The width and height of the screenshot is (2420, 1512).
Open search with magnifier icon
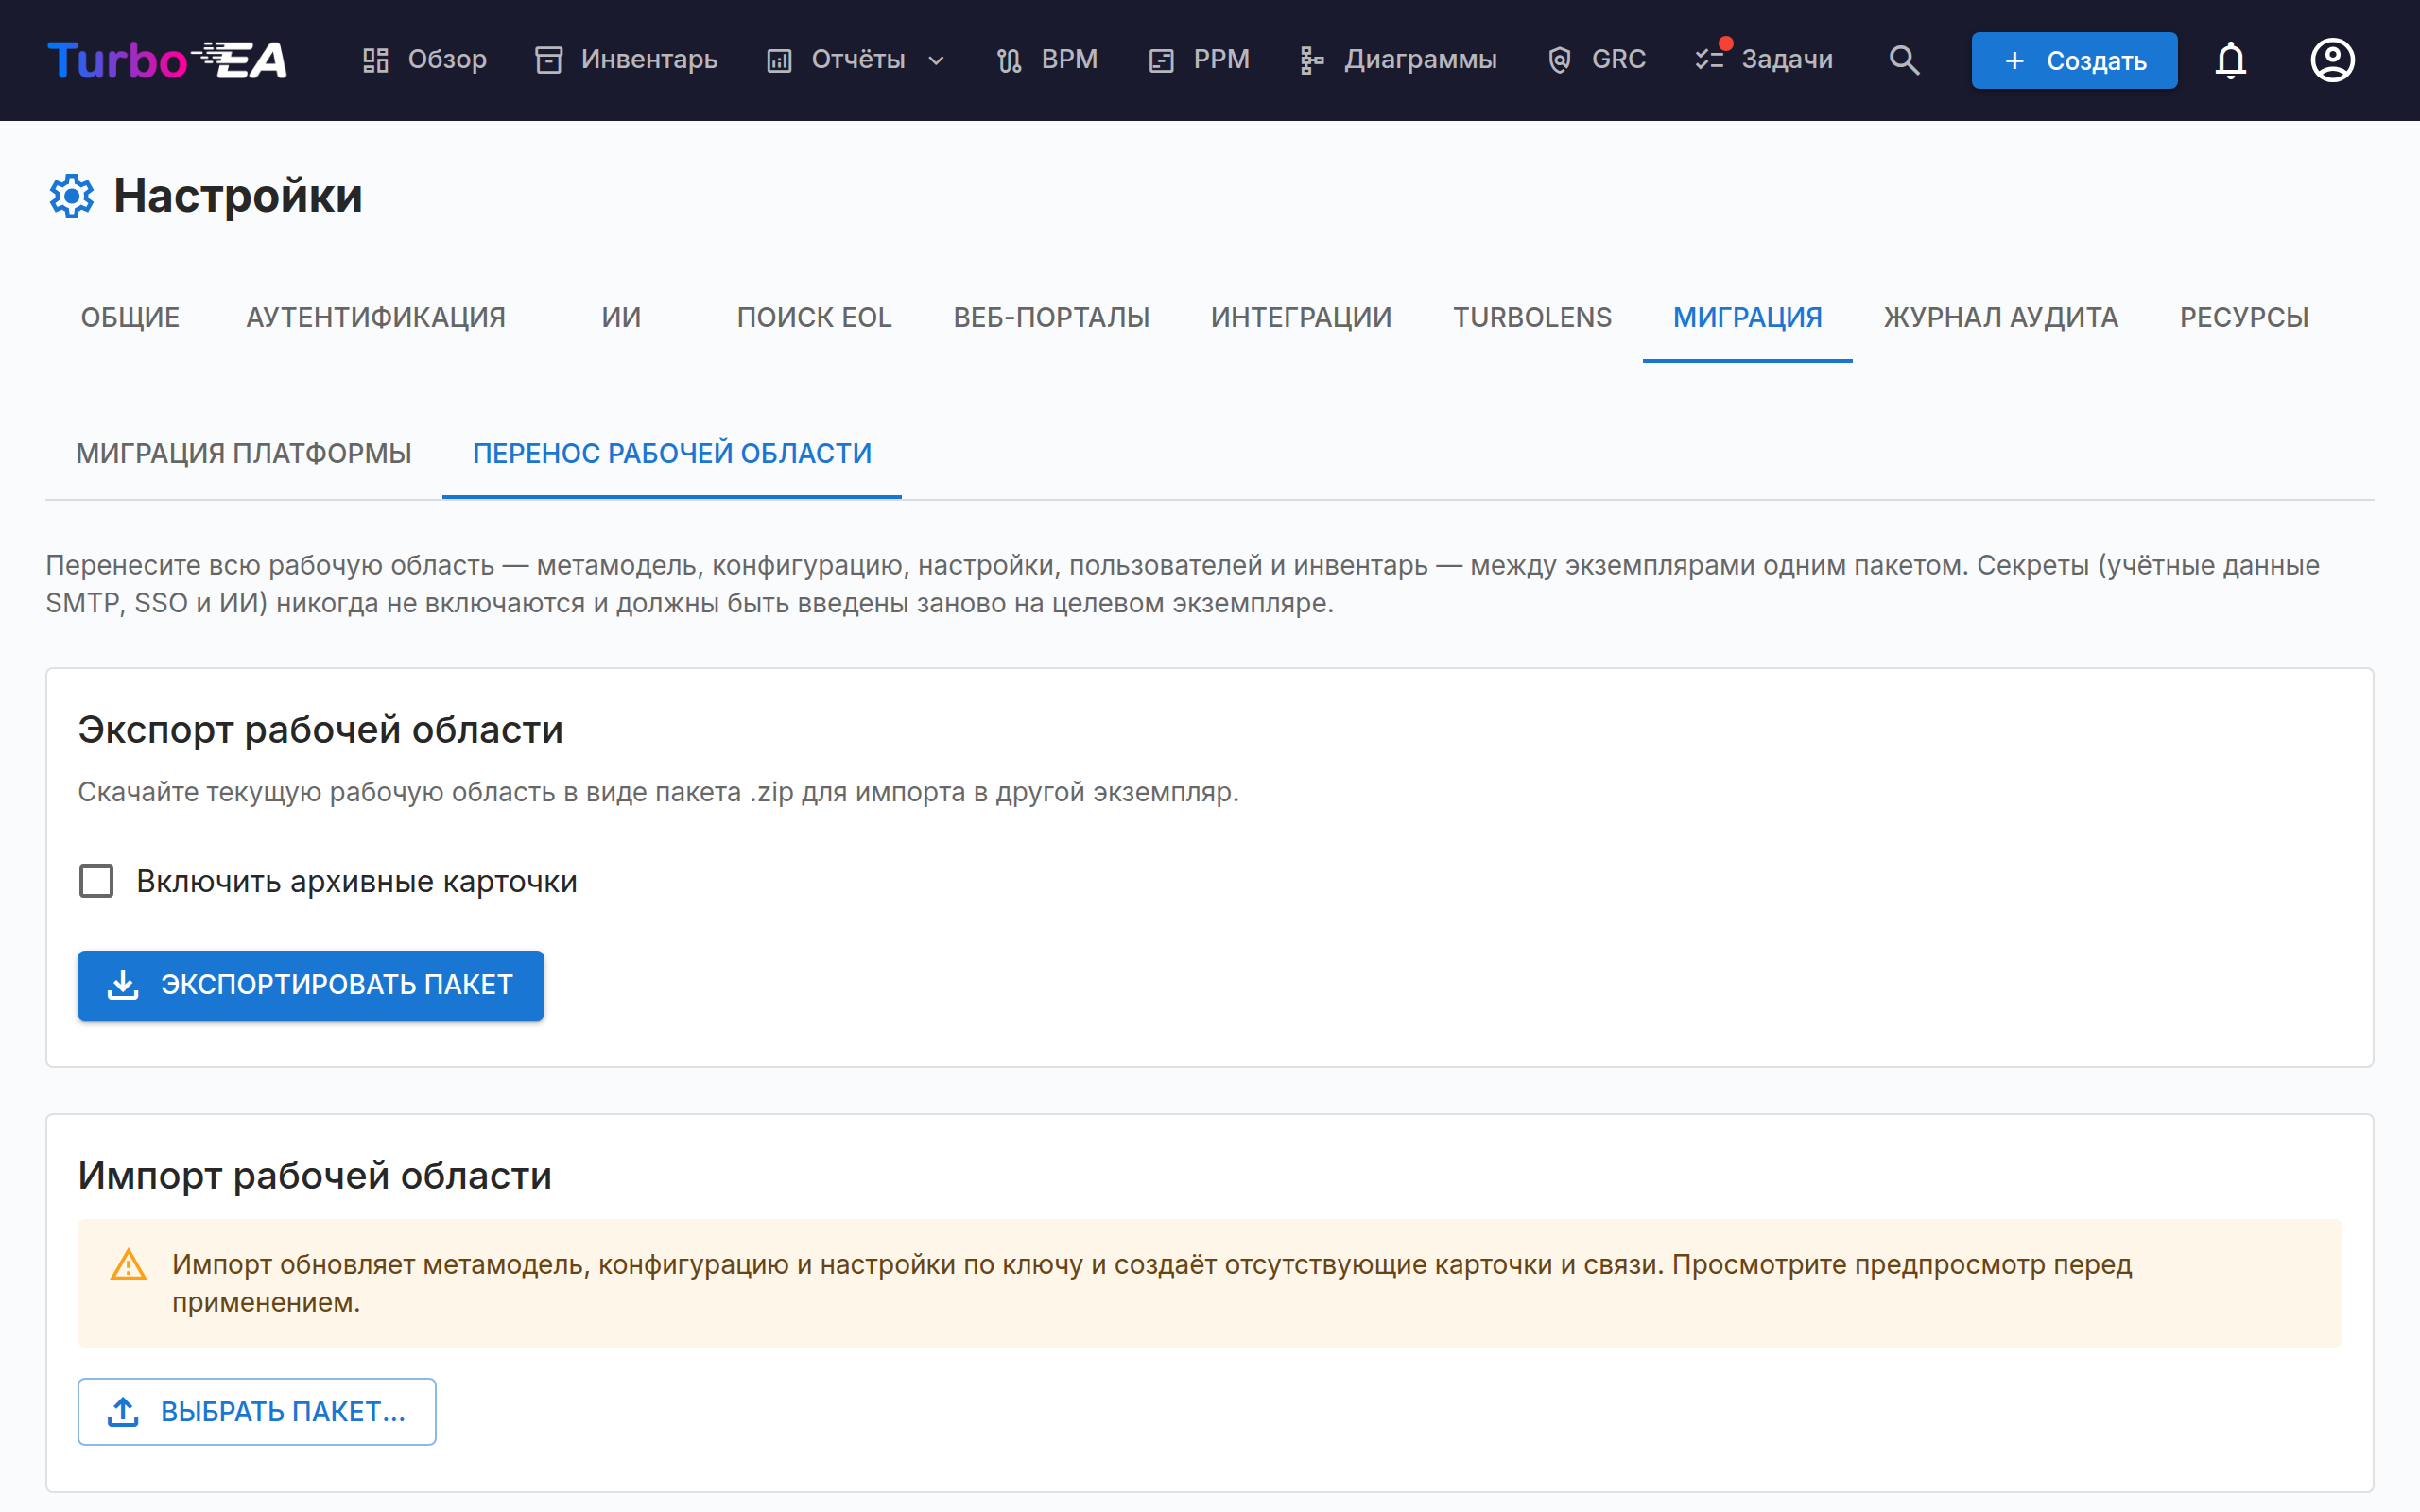(x=1904, y=60)
